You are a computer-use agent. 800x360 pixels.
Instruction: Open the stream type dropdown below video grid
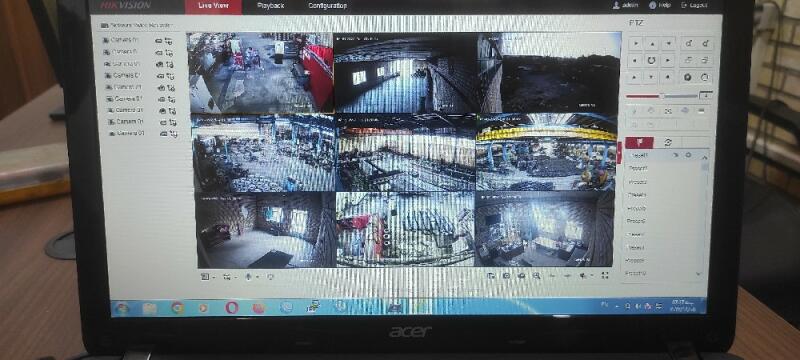click(x=229, y=276)
